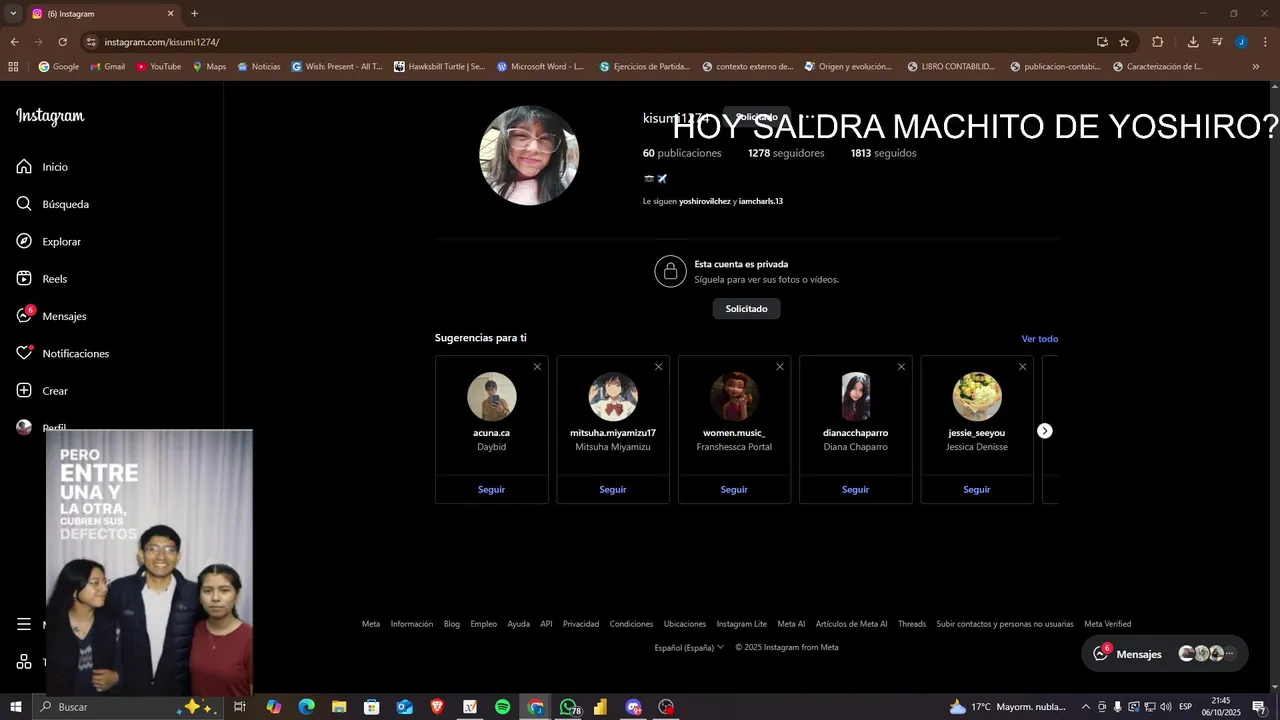Open Inicio from the Instagram sidebar
The width and height of the screenshot is (1280, 720).
pyautogui.click(x=42, y=167)
